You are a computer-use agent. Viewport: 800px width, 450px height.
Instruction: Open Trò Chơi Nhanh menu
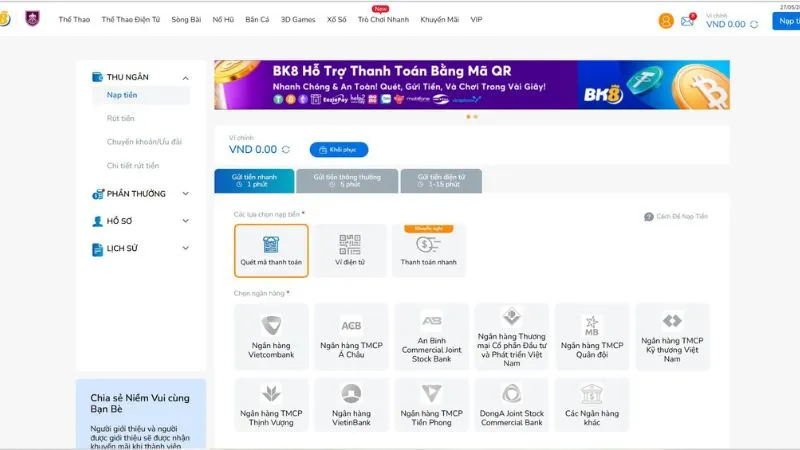point(383,19)
